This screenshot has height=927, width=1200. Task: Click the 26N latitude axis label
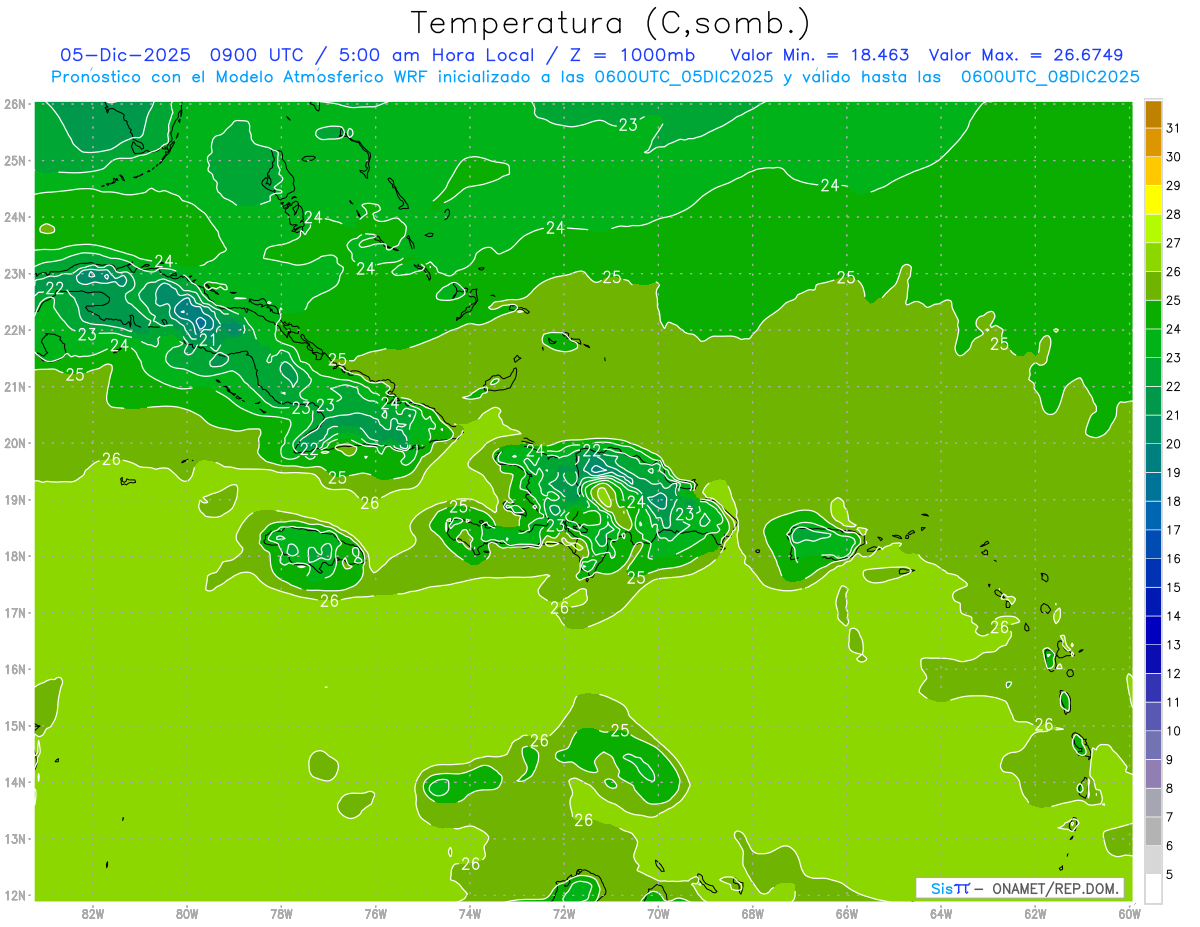tap(14, 104)
